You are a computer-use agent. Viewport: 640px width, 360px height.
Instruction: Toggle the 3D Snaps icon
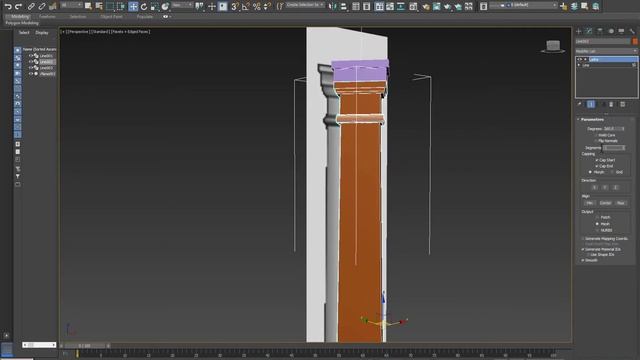pyautogui.click(x=235, y=6)
